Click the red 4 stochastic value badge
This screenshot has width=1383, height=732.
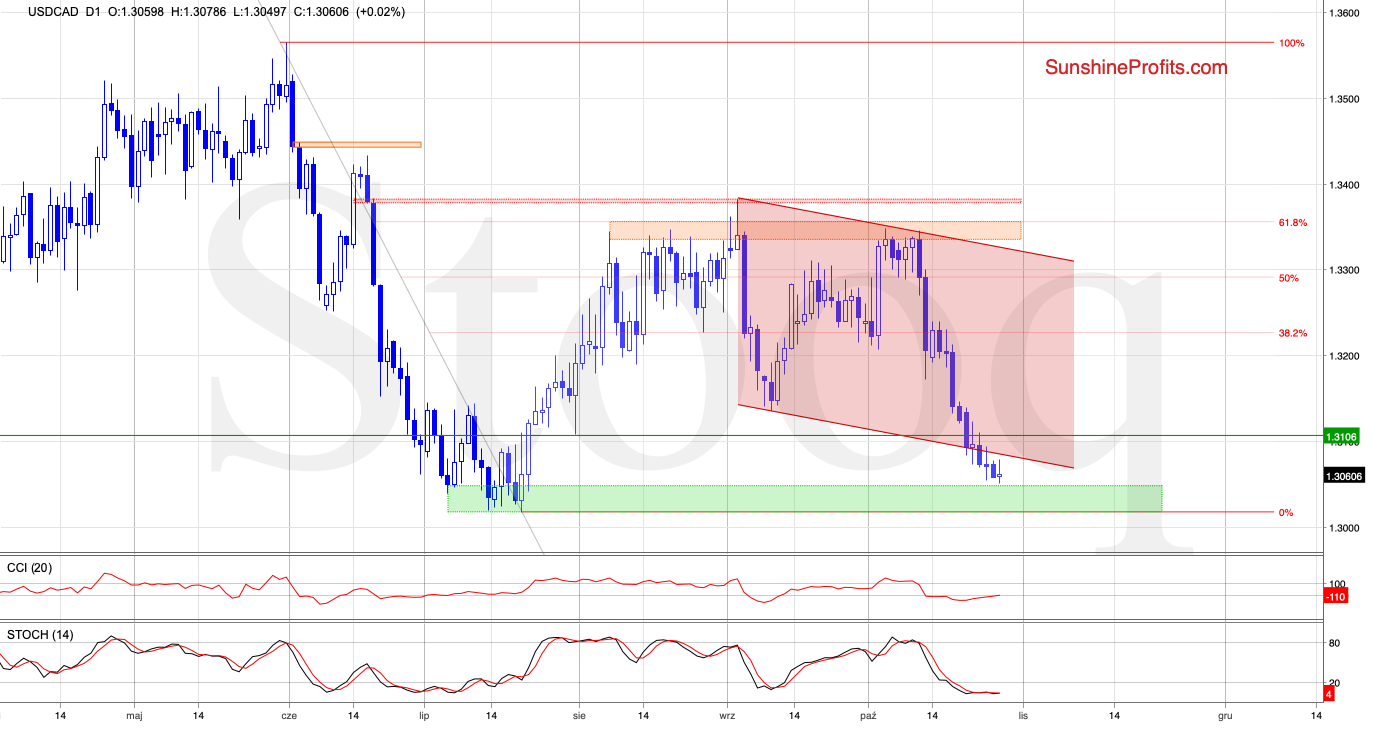1329,693
